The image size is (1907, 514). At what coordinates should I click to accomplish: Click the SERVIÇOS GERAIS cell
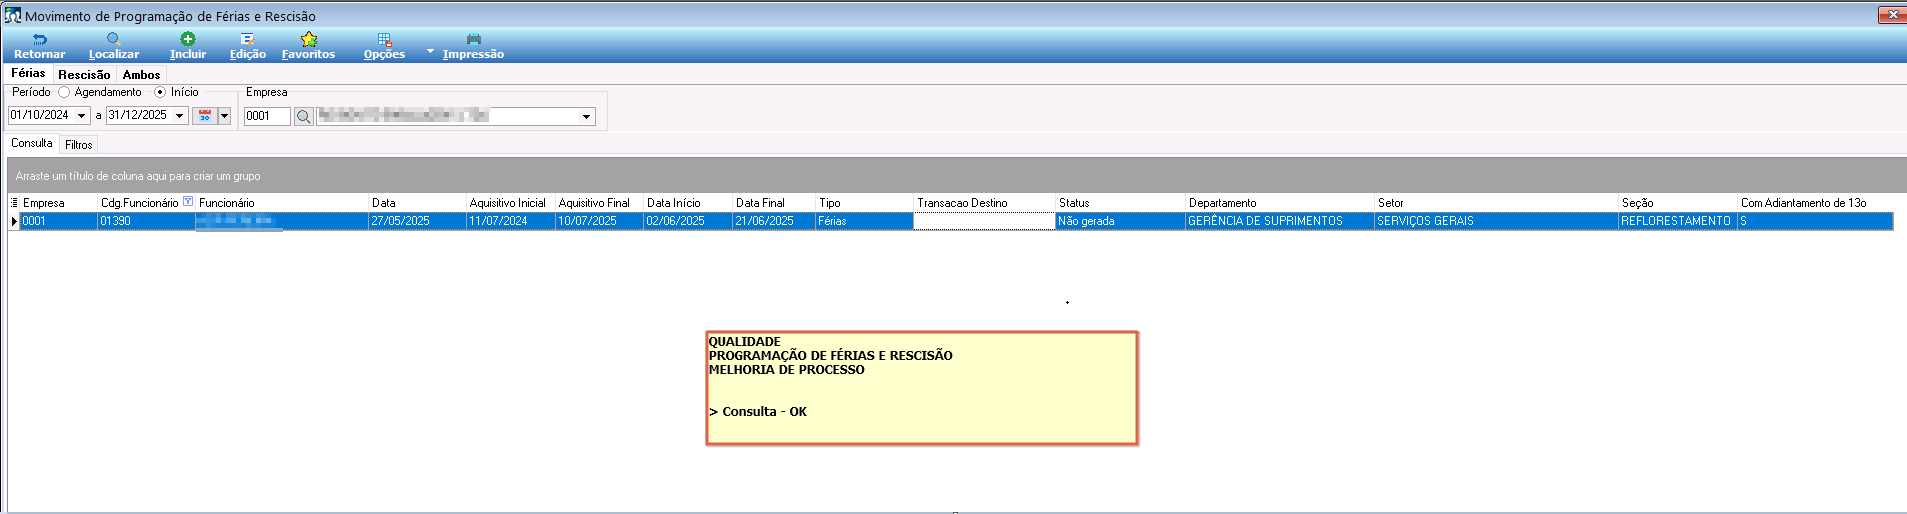click(1497, 221)
